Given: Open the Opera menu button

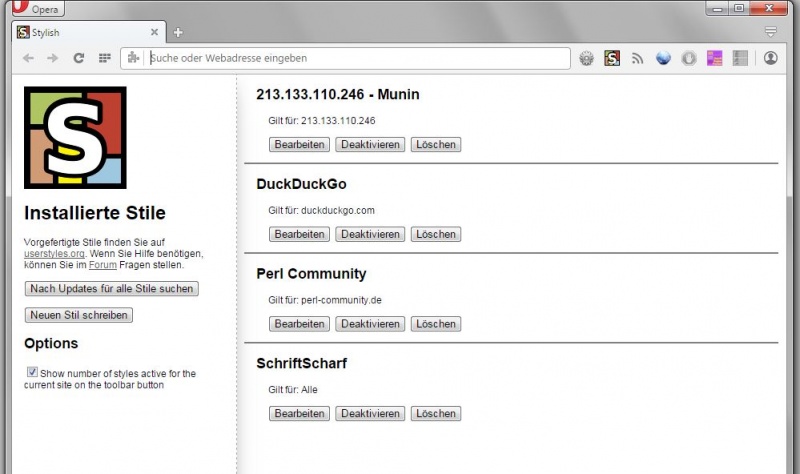Looking at the screenshot, I should tap(38, 8).
